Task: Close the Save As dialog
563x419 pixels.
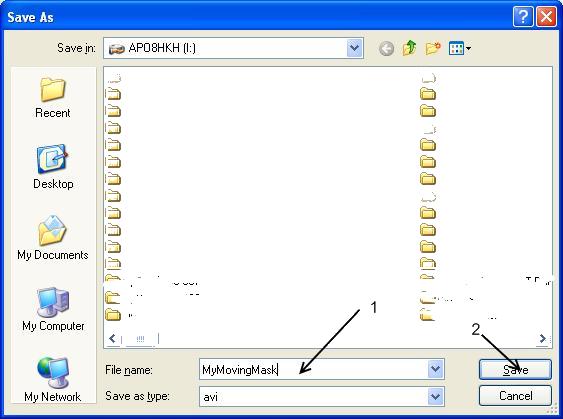Action: pos(546,17)
